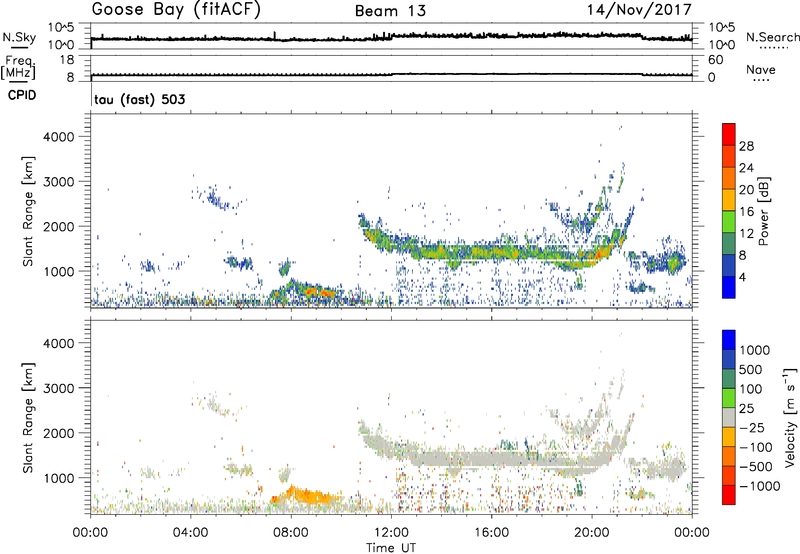The height and width of the screenshot is (554, 800).
Task: Click the frequency axis value "18"
Action: click(x=67, y=60)
